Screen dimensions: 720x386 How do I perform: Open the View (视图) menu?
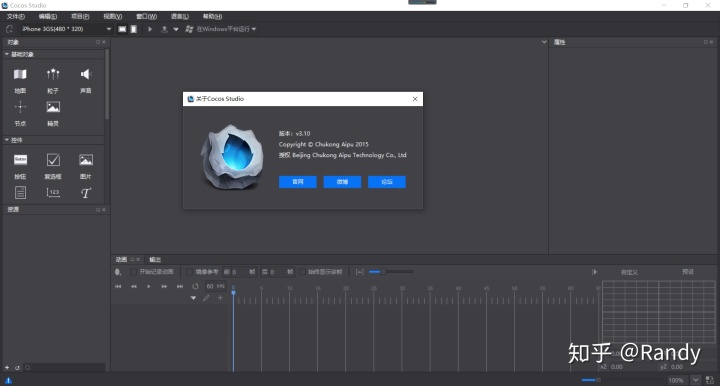click(x=112, y=16)
